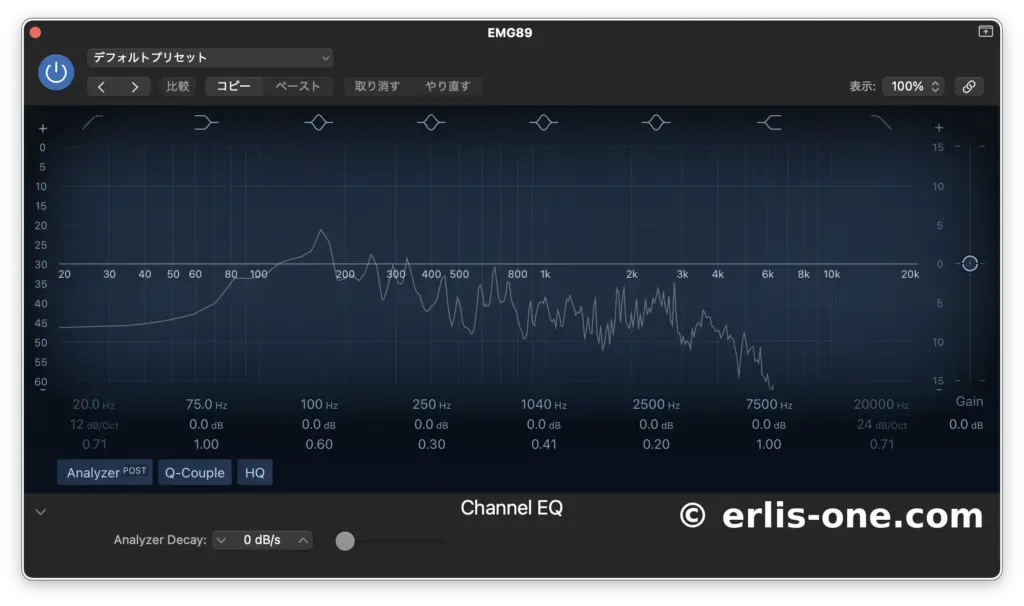
Task: Toggle the 100 Hz parametric band icon
Action: click(x=318, y=122)
